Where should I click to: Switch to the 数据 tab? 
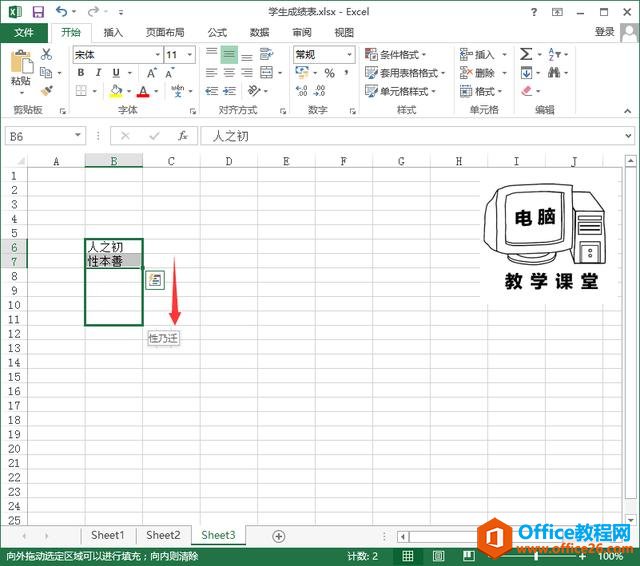coord(260,32)
